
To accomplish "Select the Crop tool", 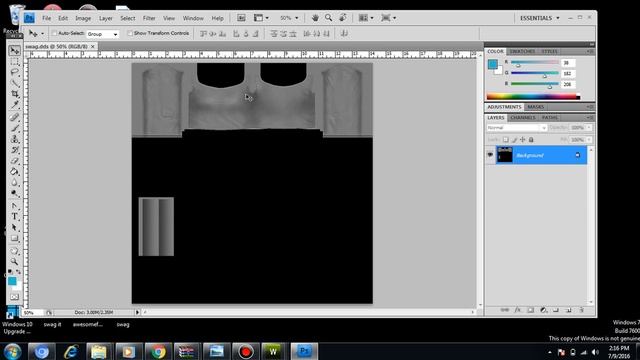I will pos(15,94).
